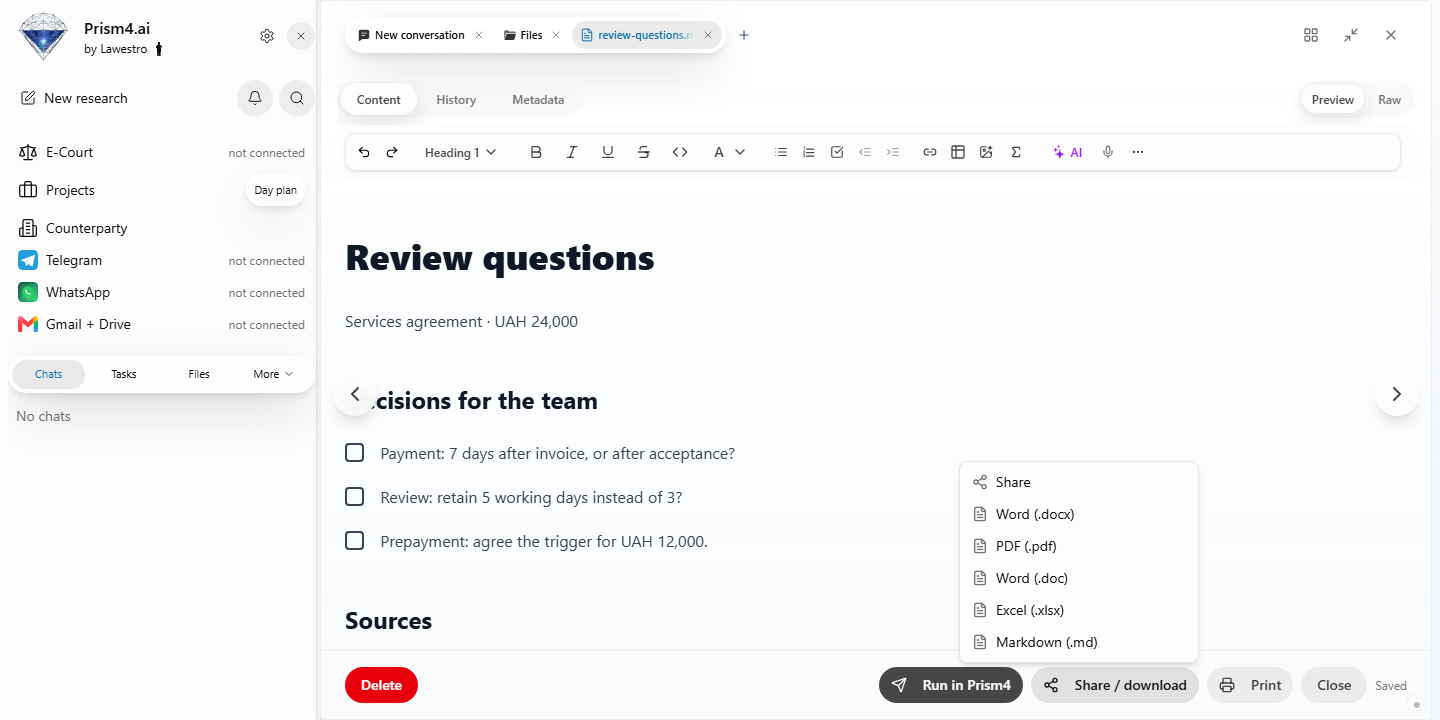Switch editor to Raw view
Viewport: 1440px width, 720px height.
pyautogui.click(x=1389, y=100)
